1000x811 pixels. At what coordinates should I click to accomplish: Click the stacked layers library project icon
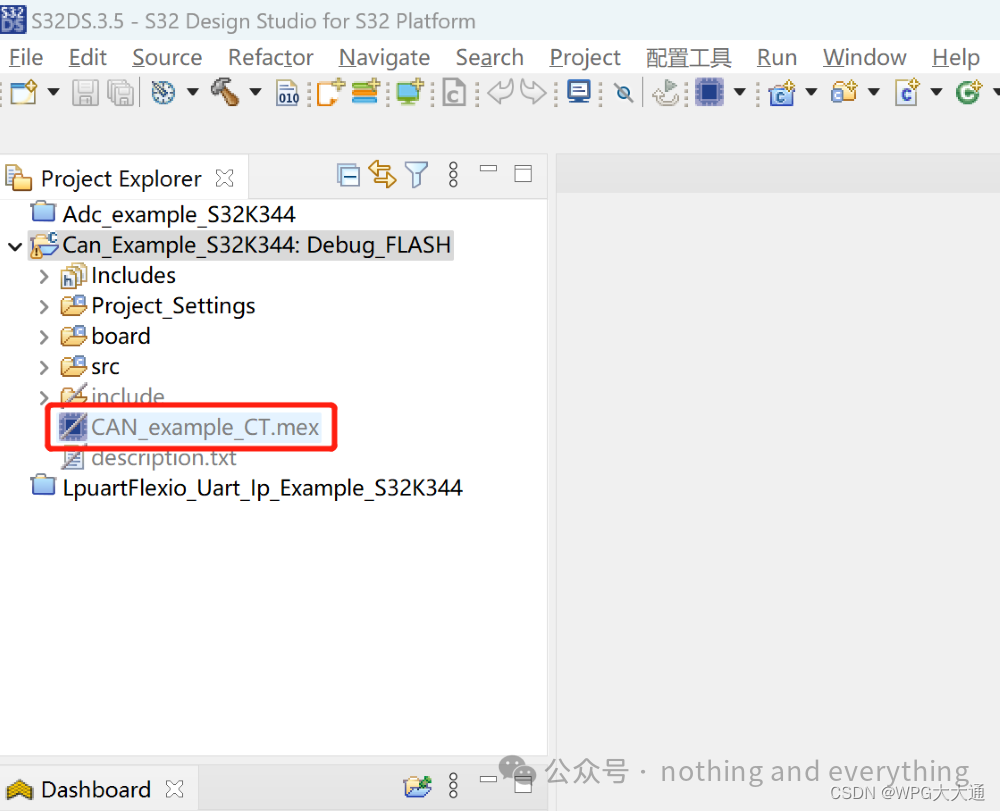click(365, 92)
